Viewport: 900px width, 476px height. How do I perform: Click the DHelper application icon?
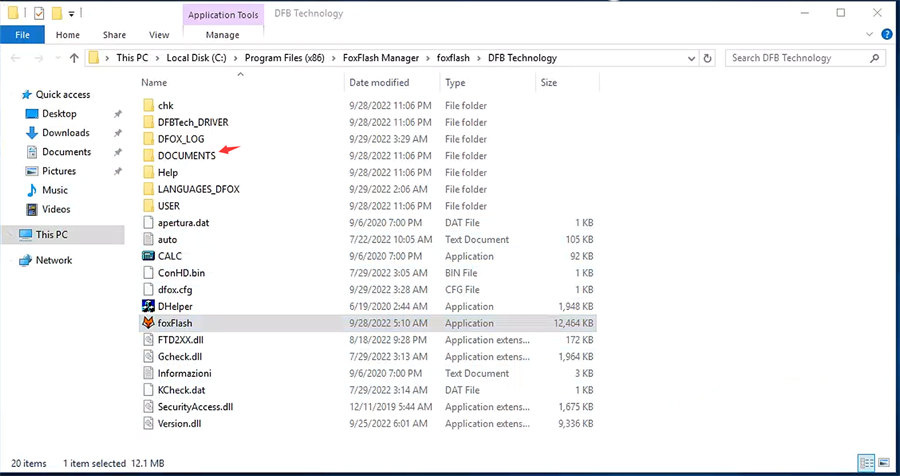pos(148,306)
